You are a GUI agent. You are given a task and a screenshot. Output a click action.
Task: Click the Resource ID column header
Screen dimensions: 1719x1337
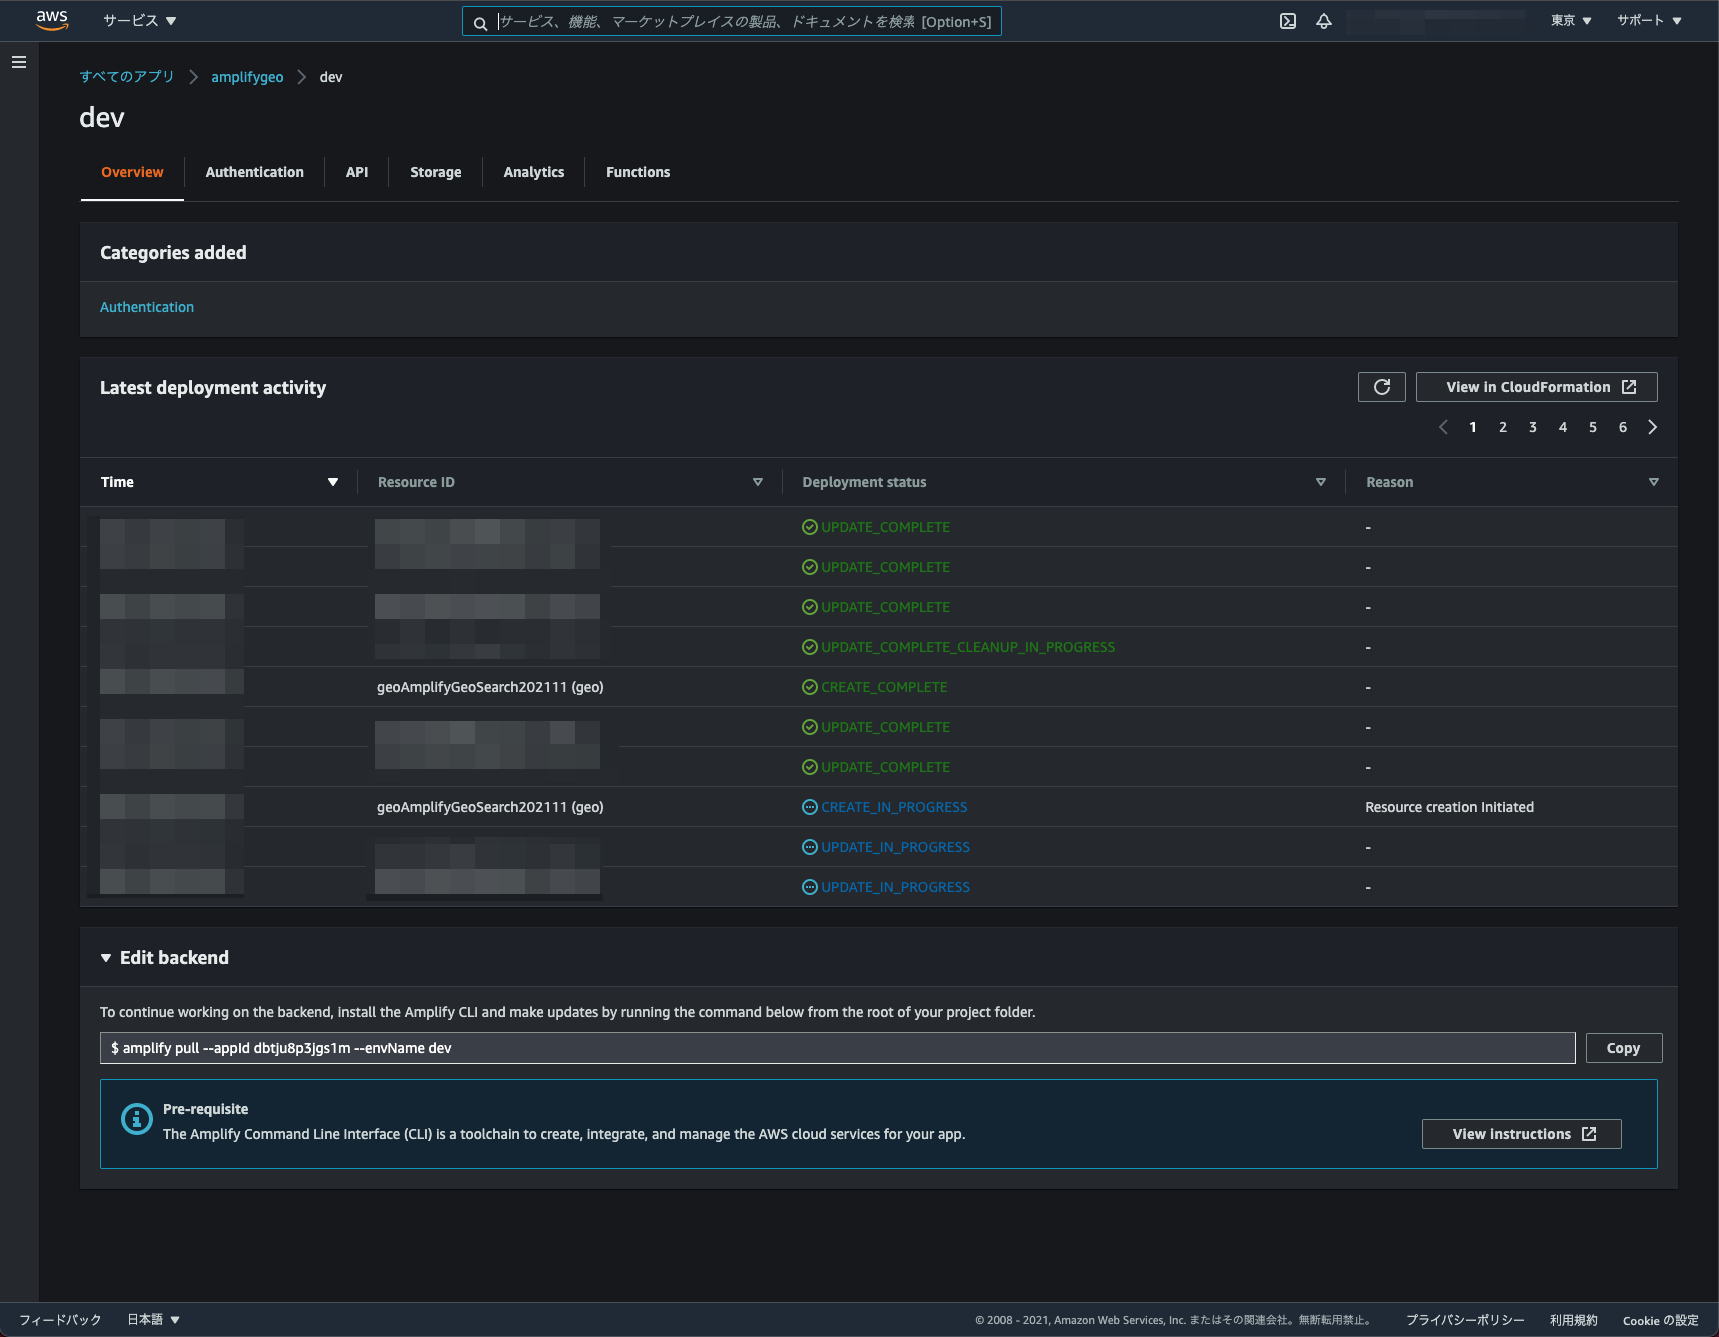point(416,482)
